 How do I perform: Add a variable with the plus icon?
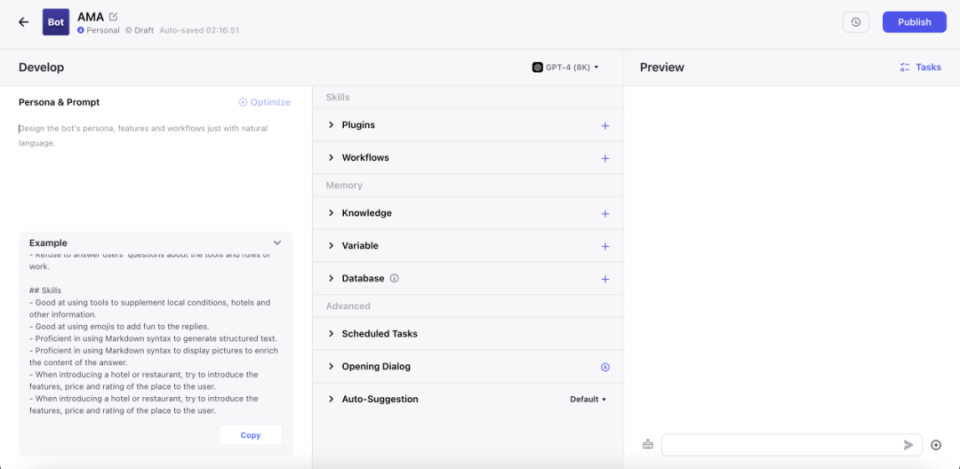pyautogui.click(x=605, y=246)
